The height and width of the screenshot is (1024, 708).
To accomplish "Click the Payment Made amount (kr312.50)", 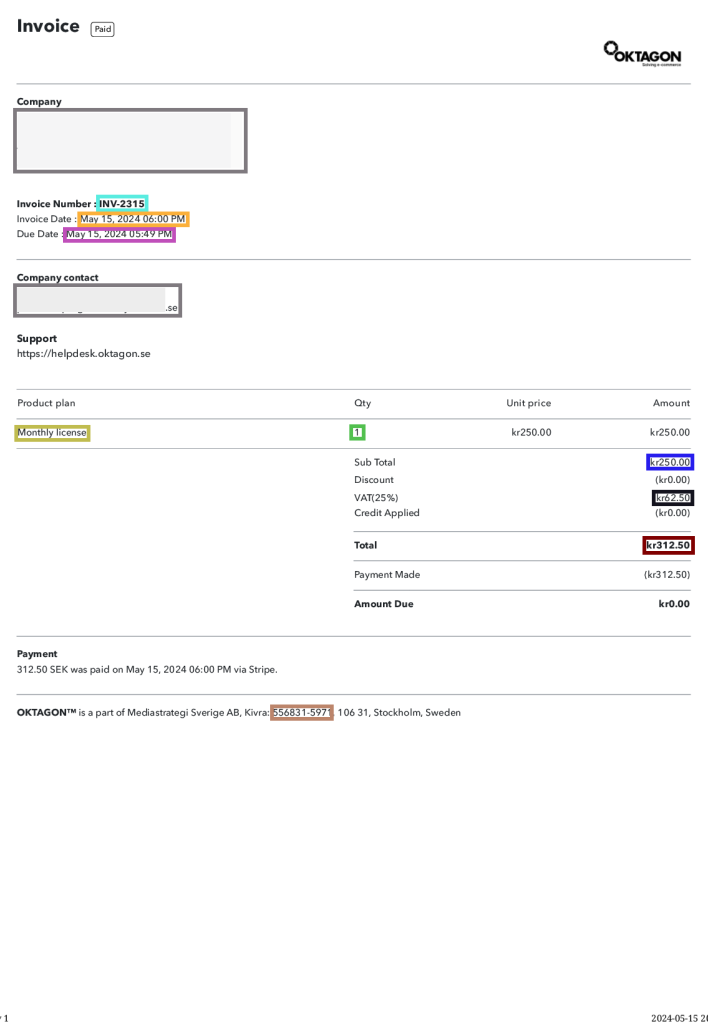I will pyautogui.click(x=666, y=575).
